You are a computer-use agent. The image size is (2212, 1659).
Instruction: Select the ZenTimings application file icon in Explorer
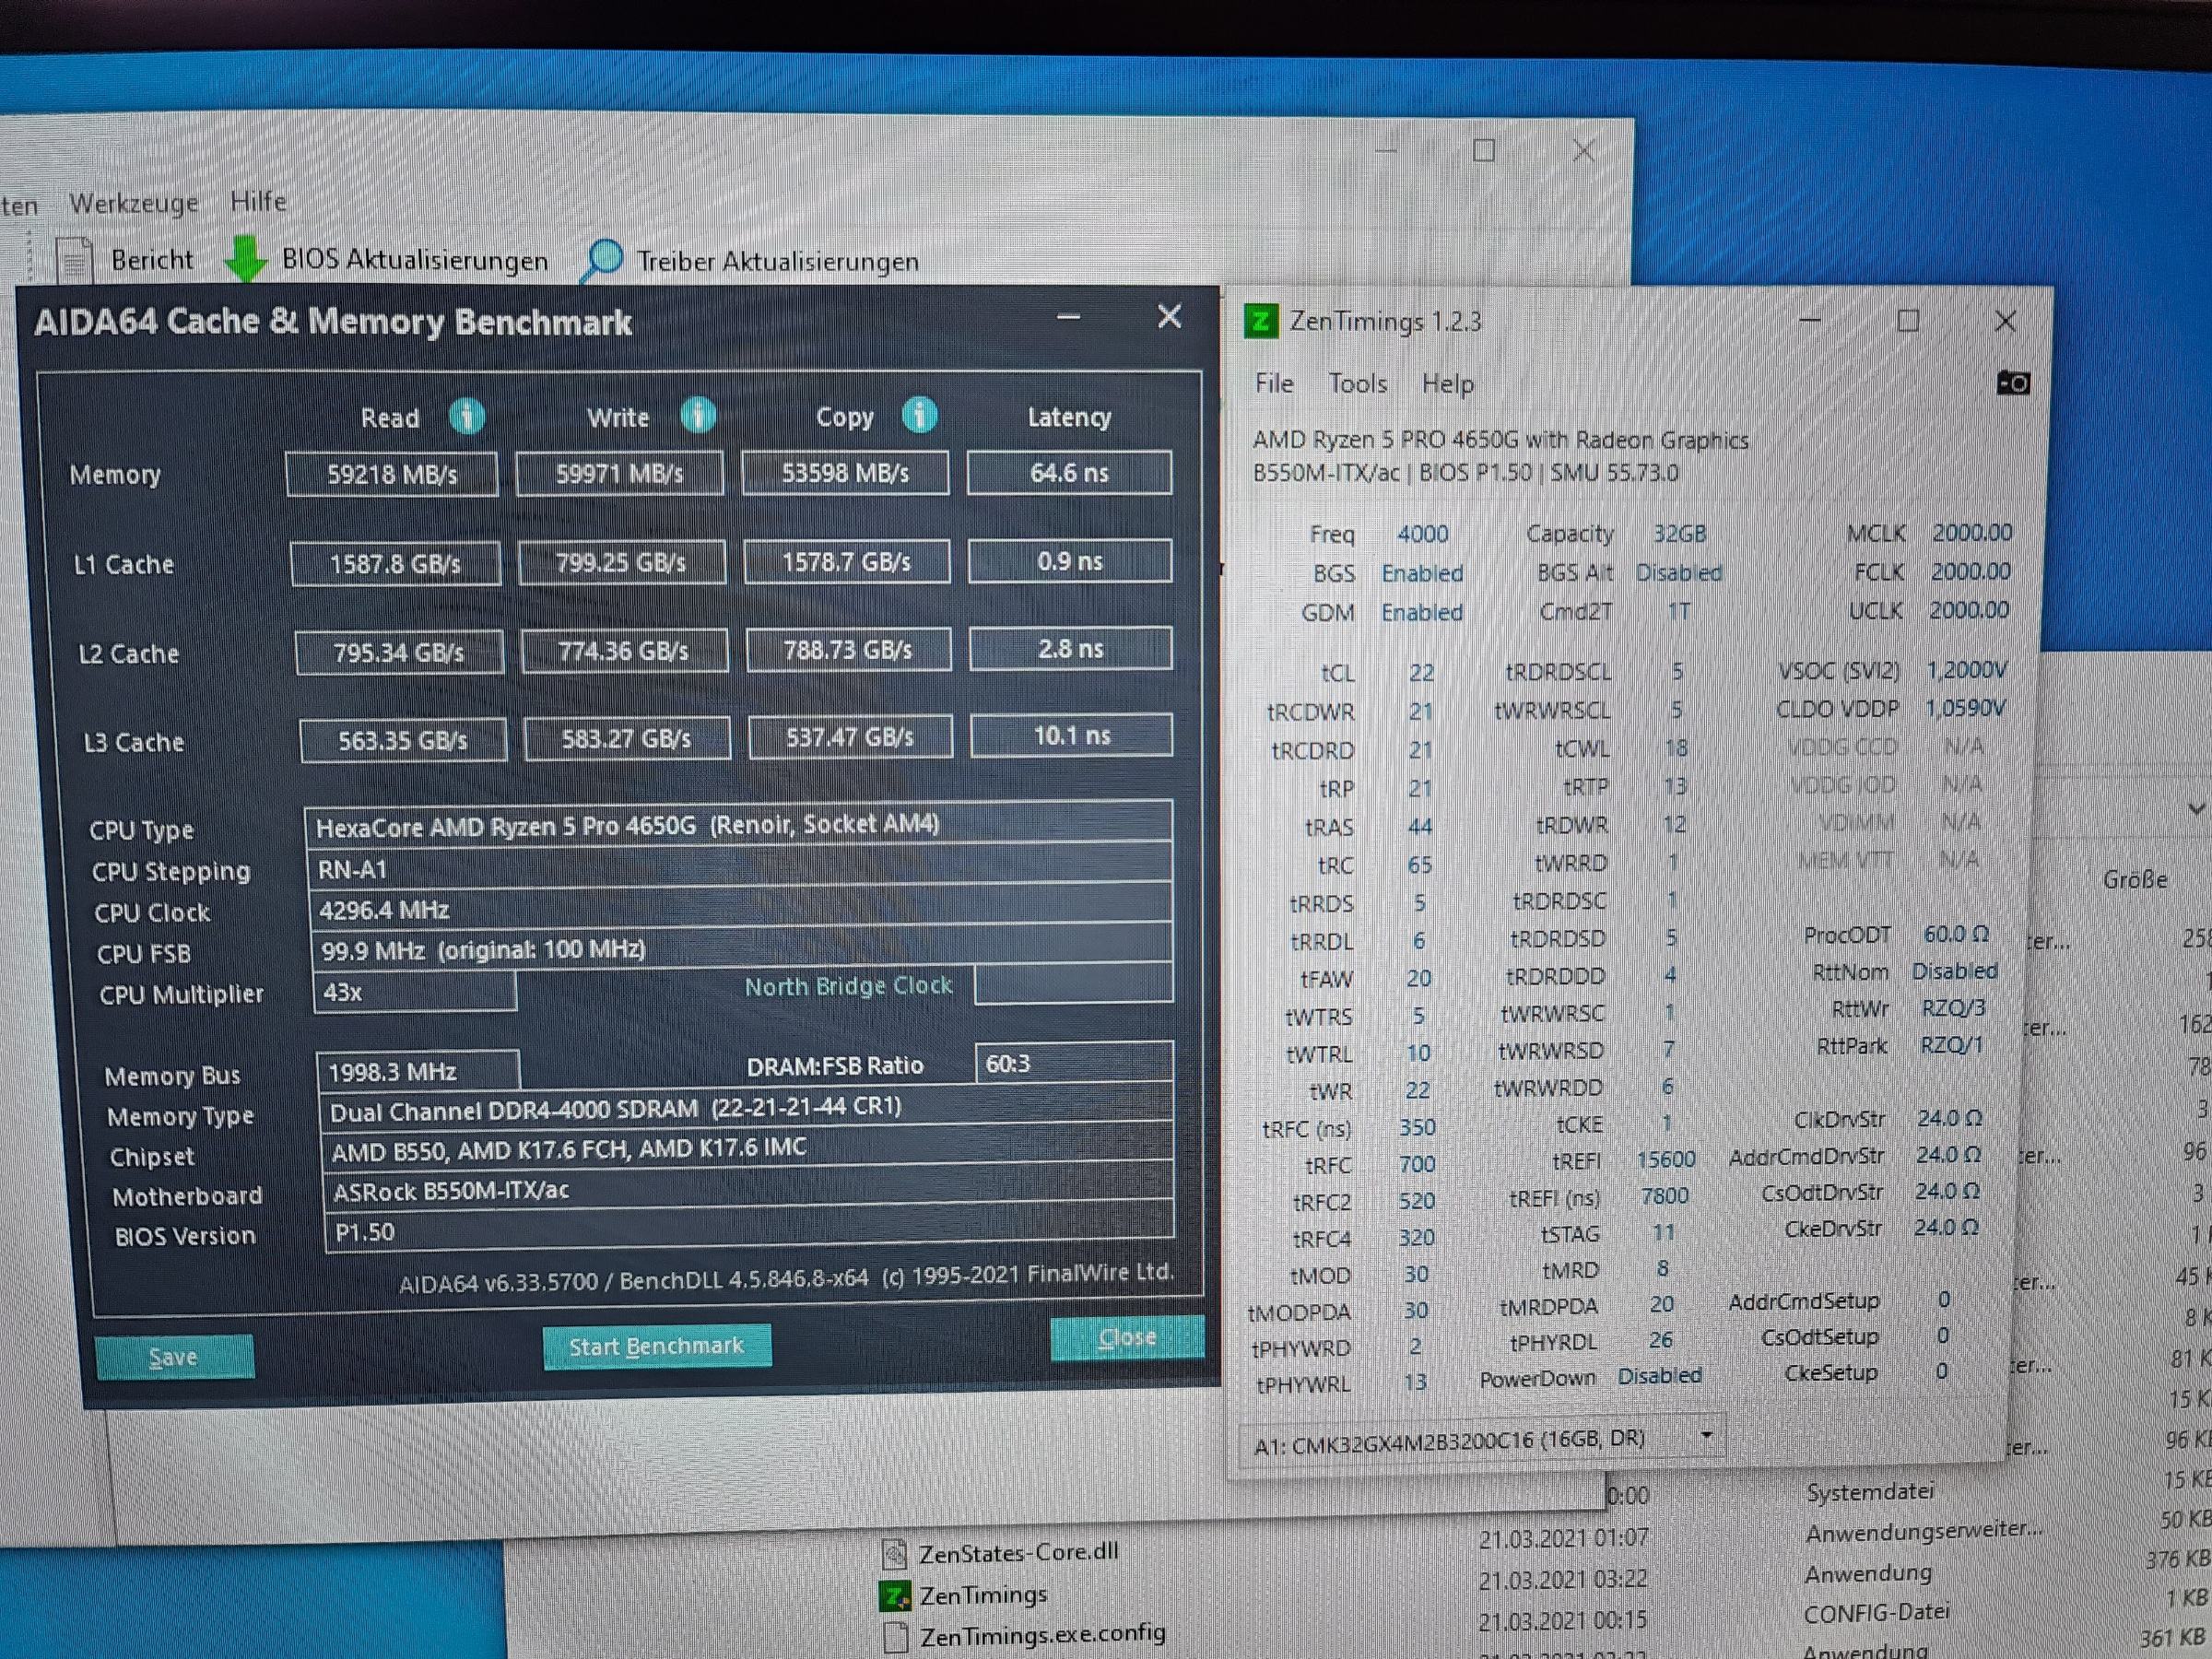pyautogui.click(x=895, y=1595)
